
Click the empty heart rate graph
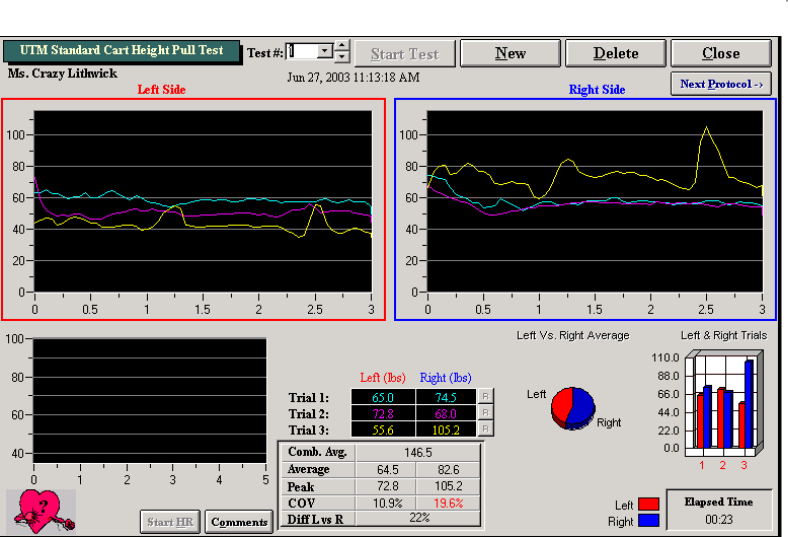(150, 400)
